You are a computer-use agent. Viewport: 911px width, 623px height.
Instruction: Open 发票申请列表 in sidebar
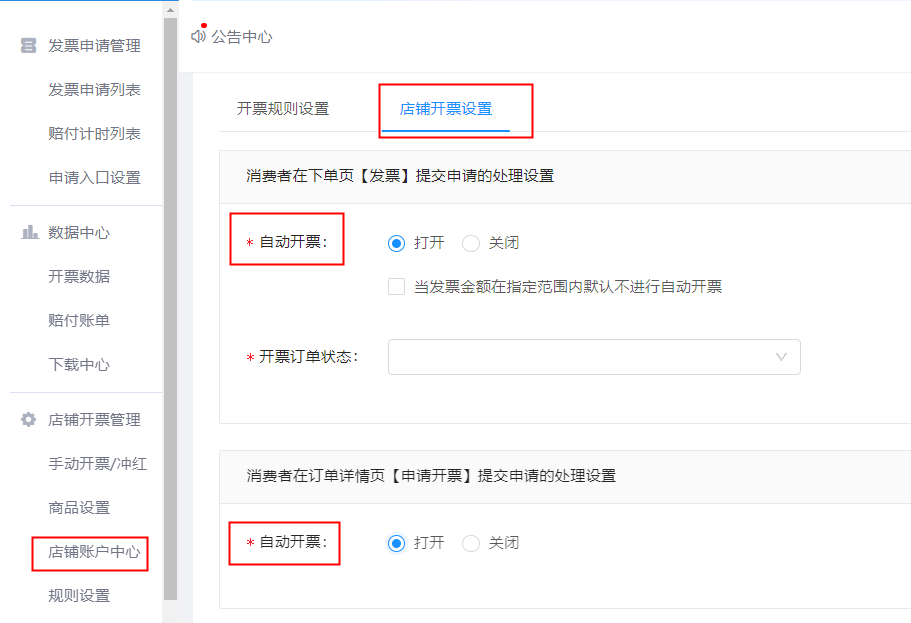(x=94, y=89)
